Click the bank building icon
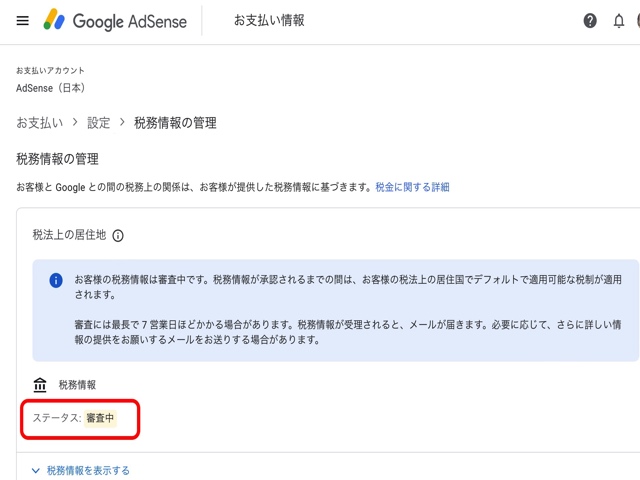Image resolution: width=640 pixels, height=480 pixels. 40,385
